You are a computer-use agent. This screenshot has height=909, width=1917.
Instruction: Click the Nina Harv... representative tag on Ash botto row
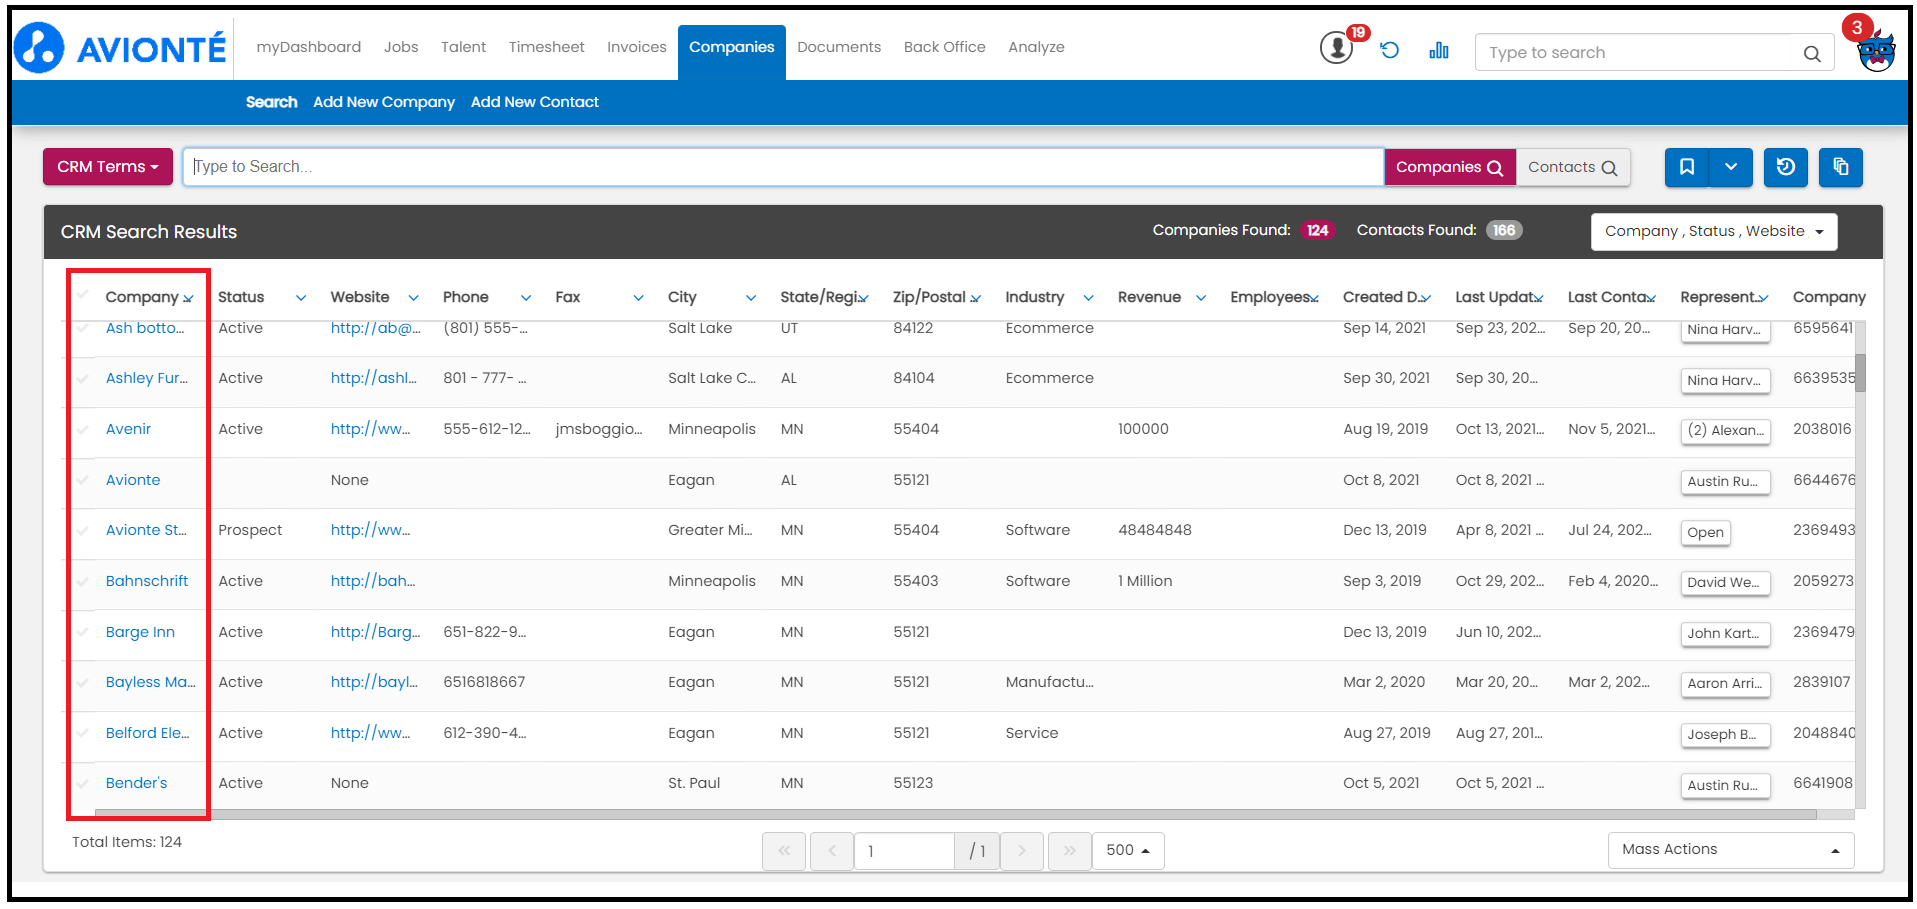[x=1725, y=329]
